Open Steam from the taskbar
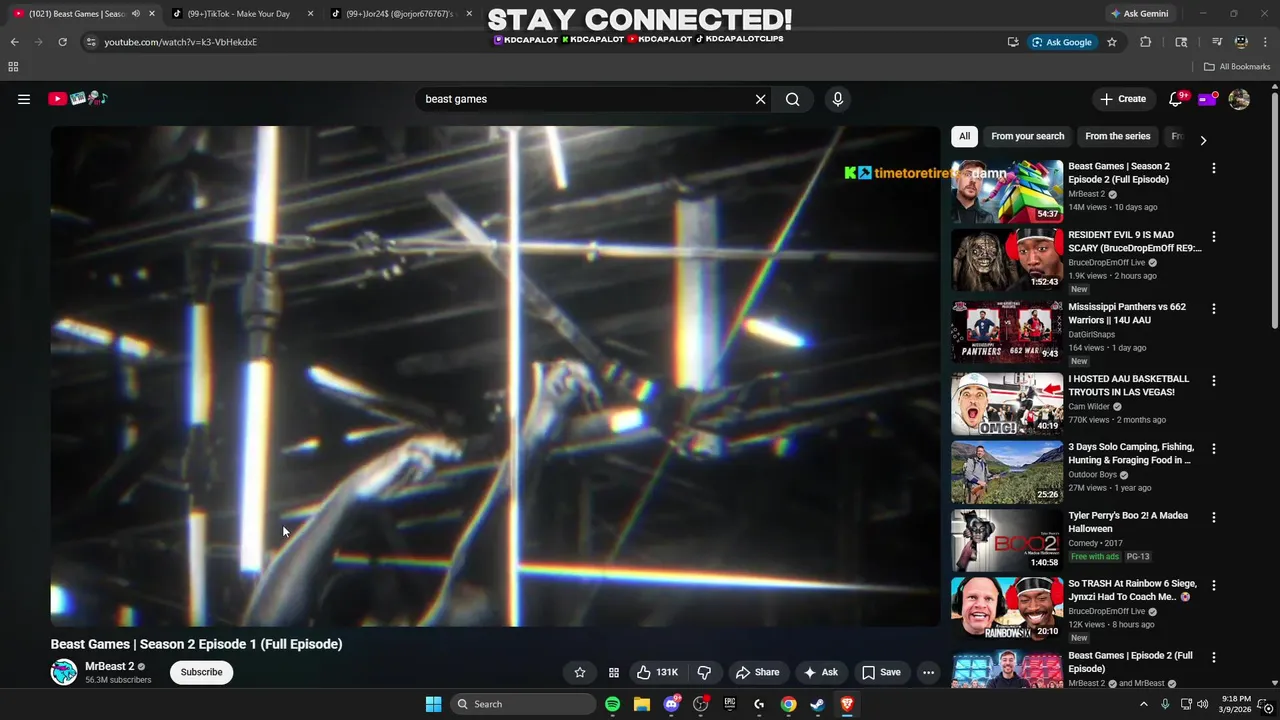Screen dimensions: 1280x720 pyautogui.click(x=817, y=704)
